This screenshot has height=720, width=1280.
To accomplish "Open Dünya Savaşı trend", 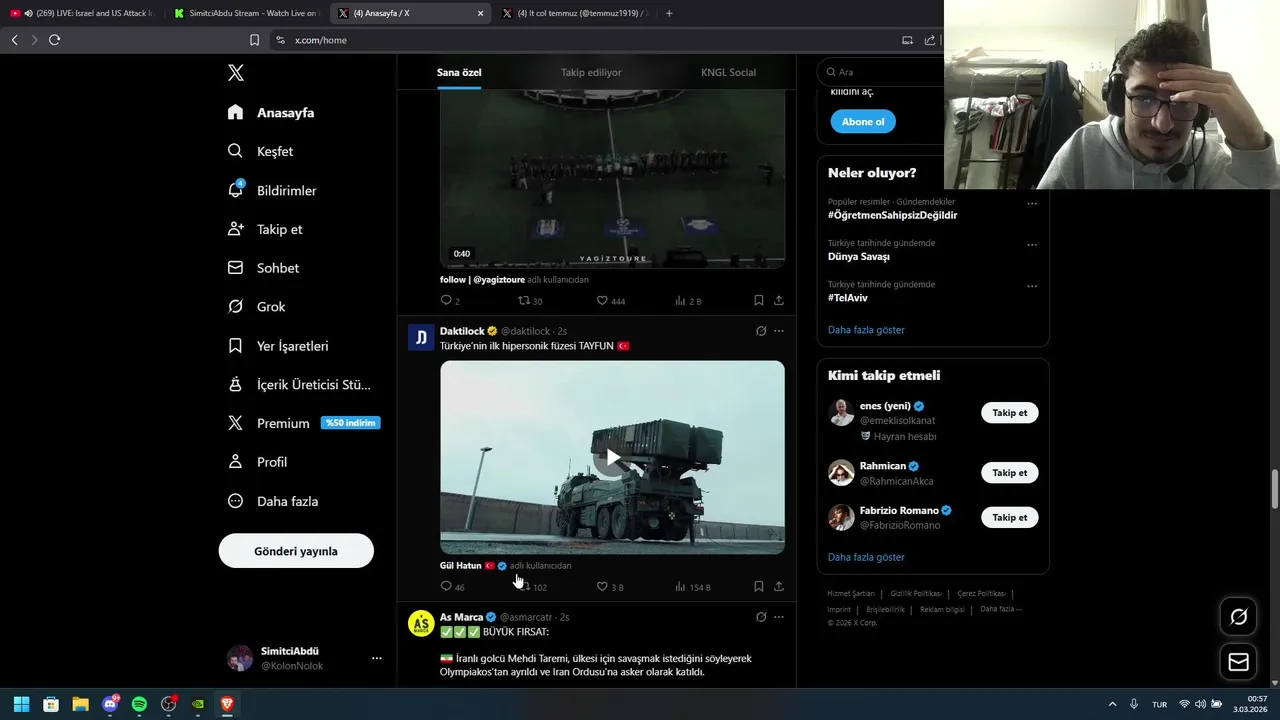I will click(x=859, y=257).
